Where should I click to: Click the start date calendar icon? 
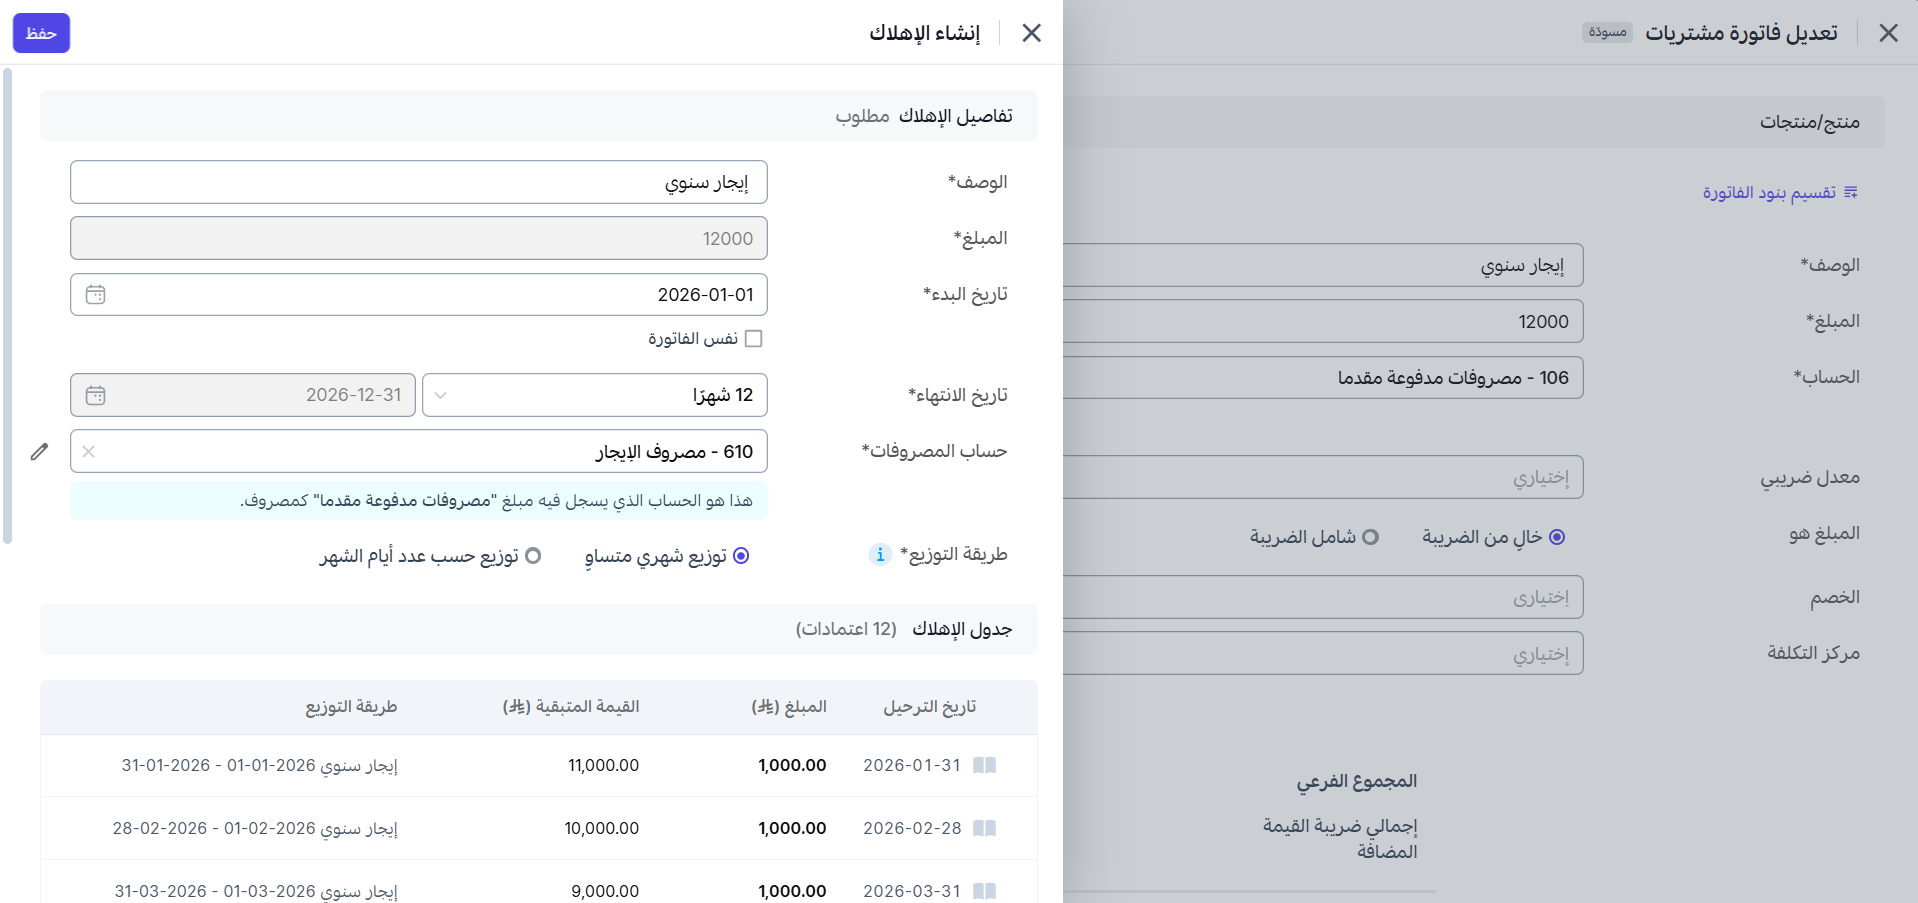click(x=96, y=295)
